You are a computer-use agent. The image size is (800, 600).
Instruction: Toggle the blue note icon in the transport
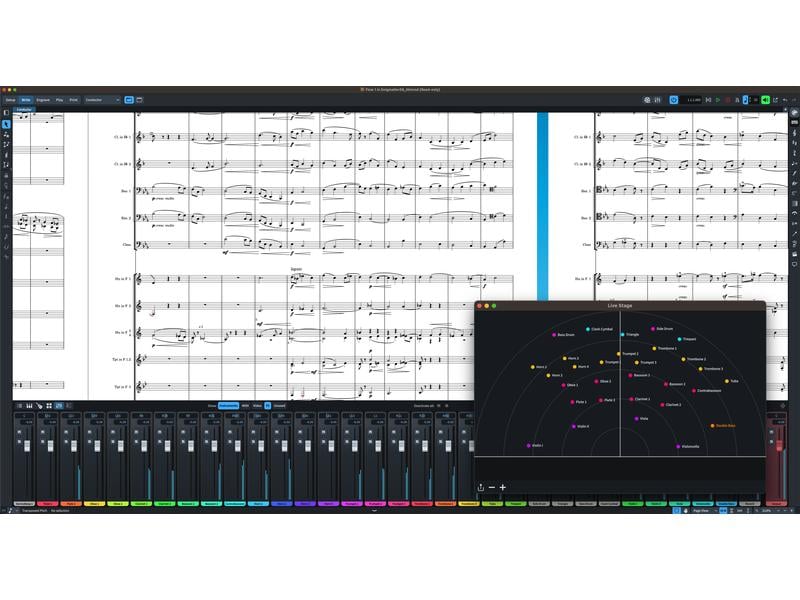click(745, 100)
